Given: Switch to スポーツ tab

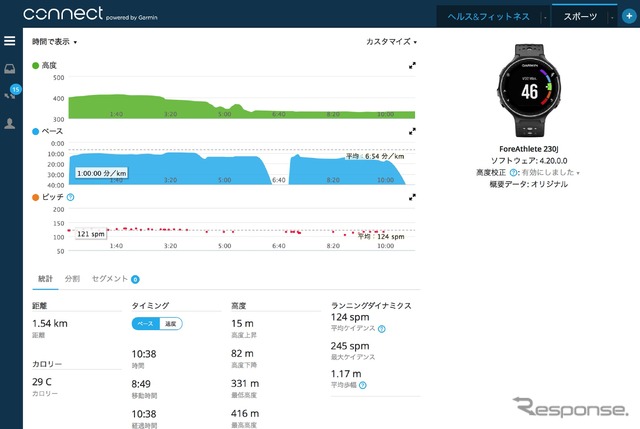Looking at the screenshot, I should 580,17.
